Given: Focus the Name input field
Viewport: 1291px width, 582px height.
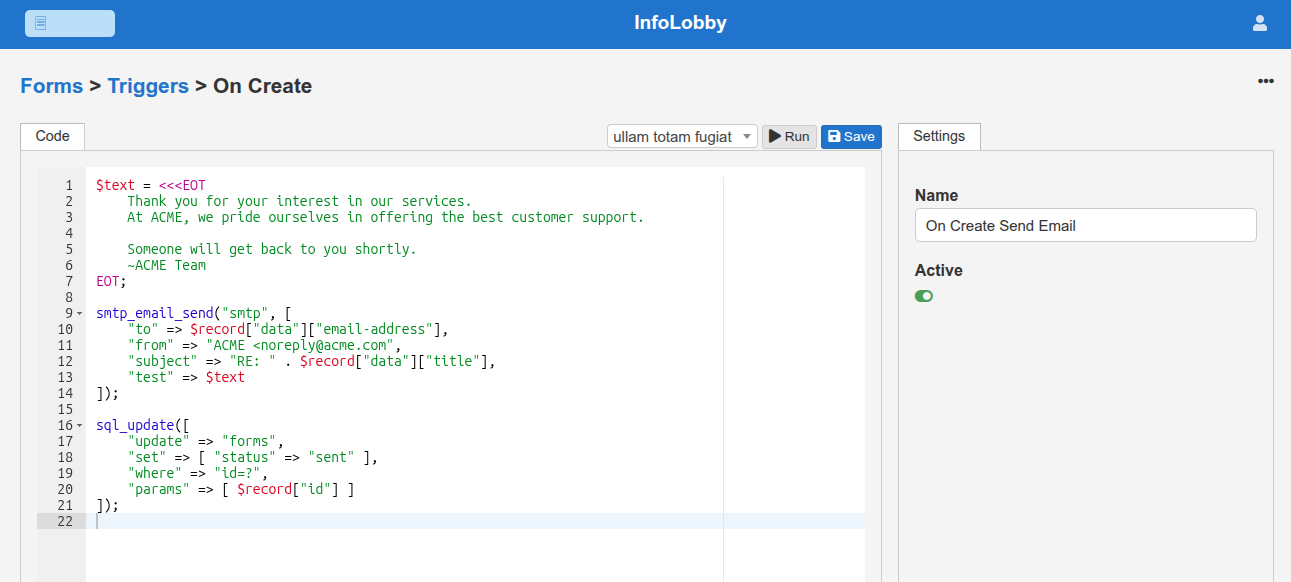Looking at the screenshot, I should pos(1085,226).
